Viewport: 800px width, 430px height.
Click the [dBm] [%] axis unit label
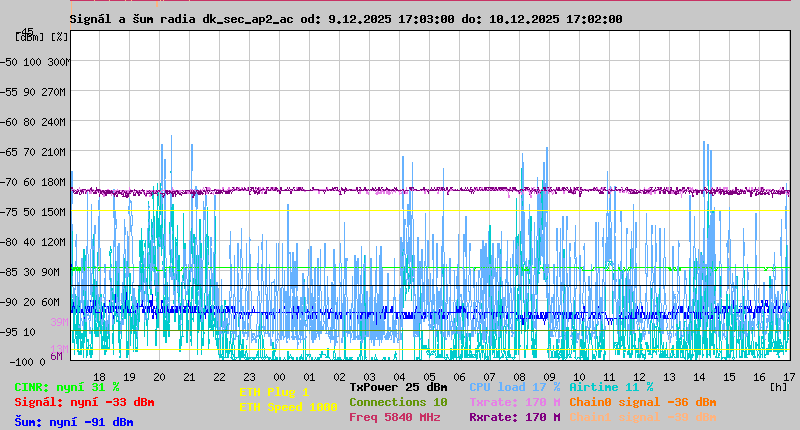click(x=42, y=37)
